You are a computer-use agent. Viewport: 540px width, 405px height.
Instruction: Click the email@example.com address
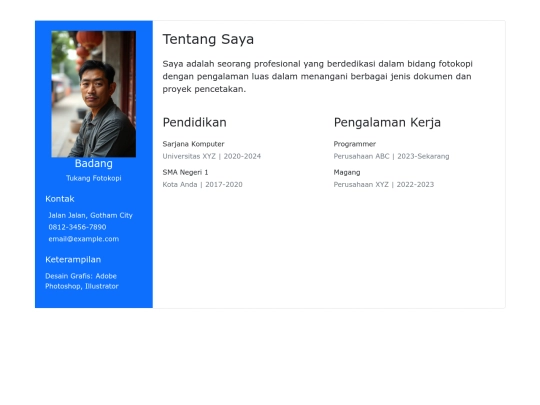pos(84,239)
